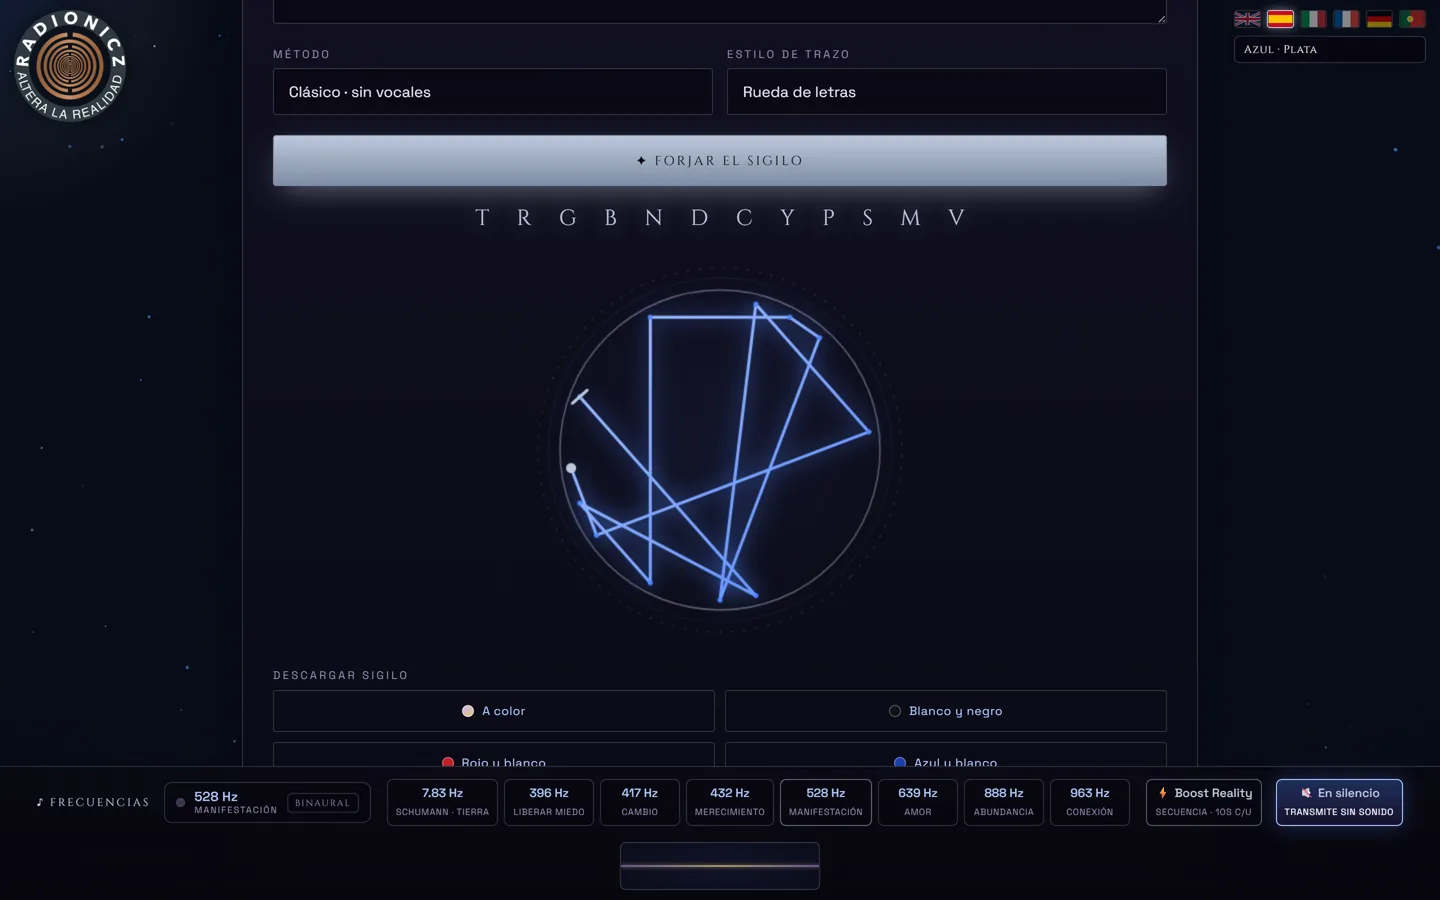This screenshot has height=900, width=1440.
Task: Select the 396 Hz Liberar miedo frequency
Action: (548, 802)
